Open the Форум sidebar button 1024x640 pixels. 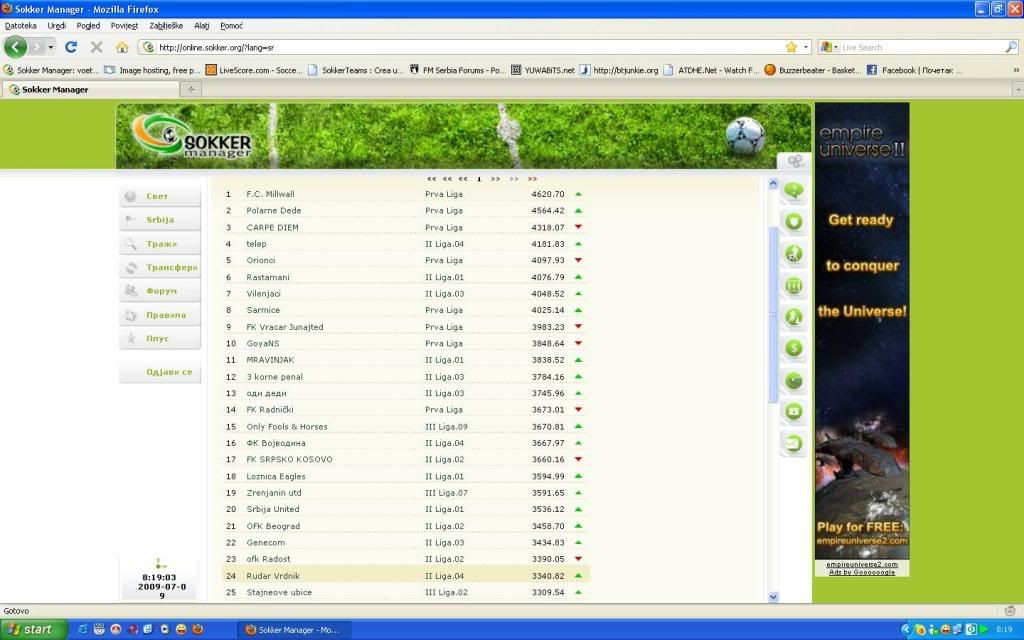[160, 291]
